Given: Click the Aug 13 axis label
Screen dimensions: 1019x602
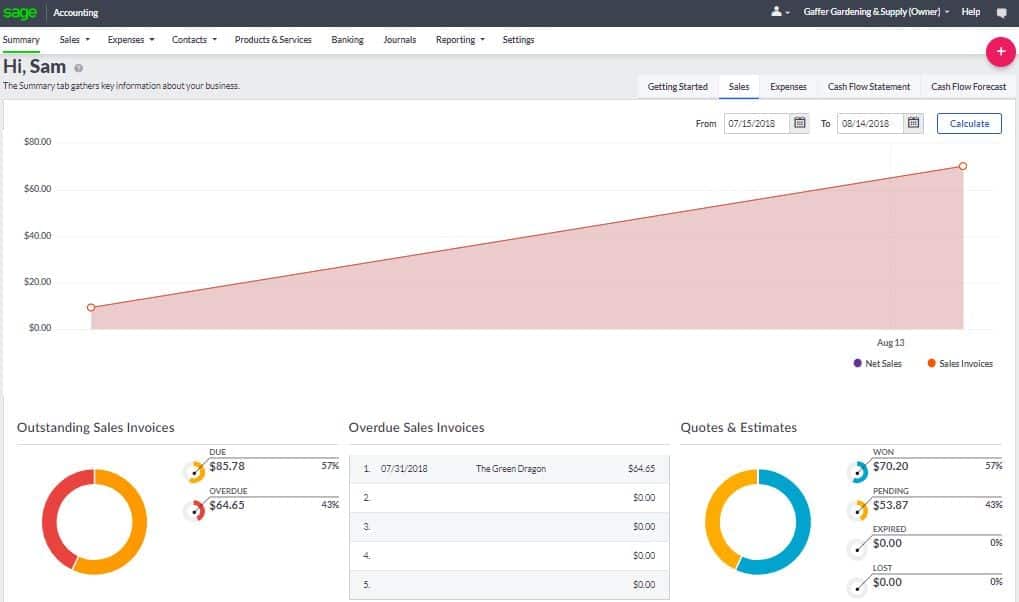Looking at the screenshot, I should tap(890, 343).
